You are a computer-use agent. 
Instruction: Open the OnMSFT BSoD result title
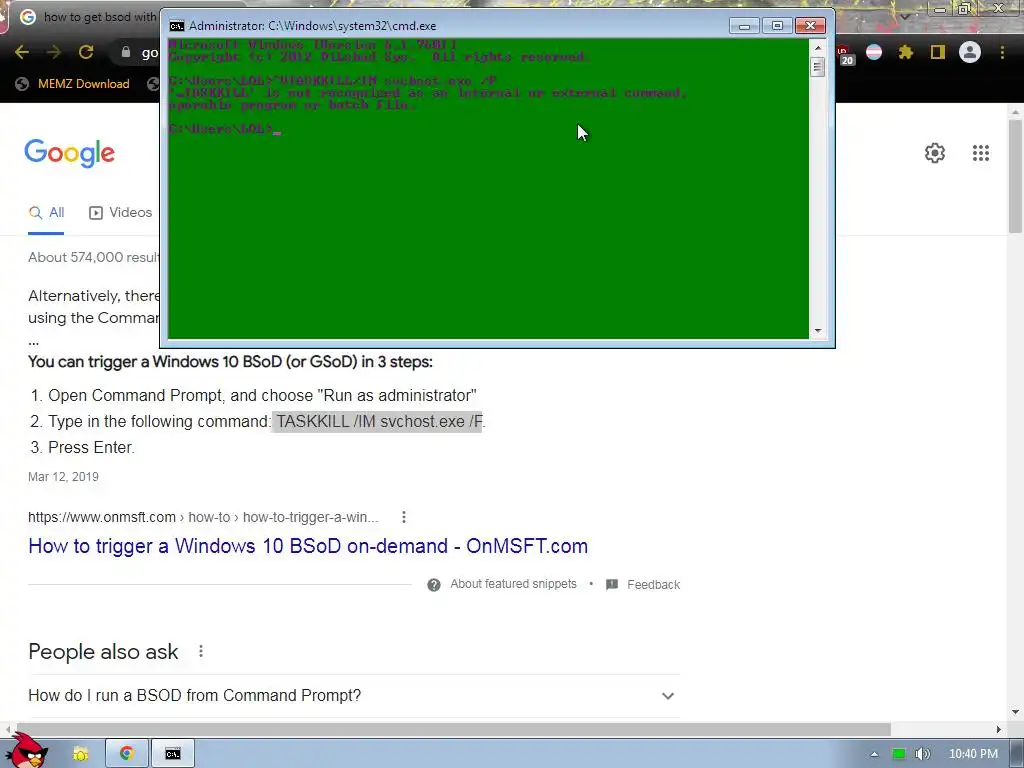coord(308,546)
